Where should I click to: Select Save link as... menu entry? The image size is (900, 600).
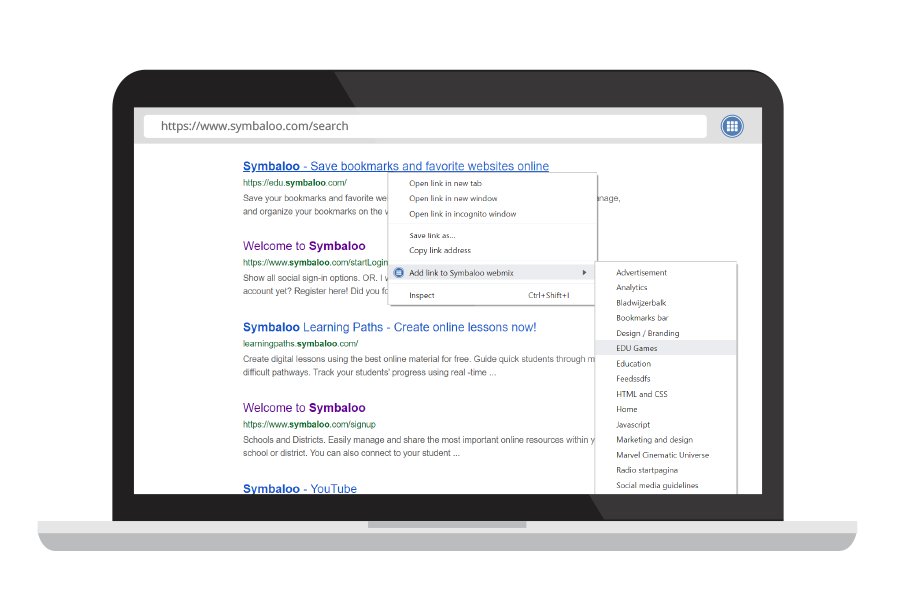pos(432,235)
